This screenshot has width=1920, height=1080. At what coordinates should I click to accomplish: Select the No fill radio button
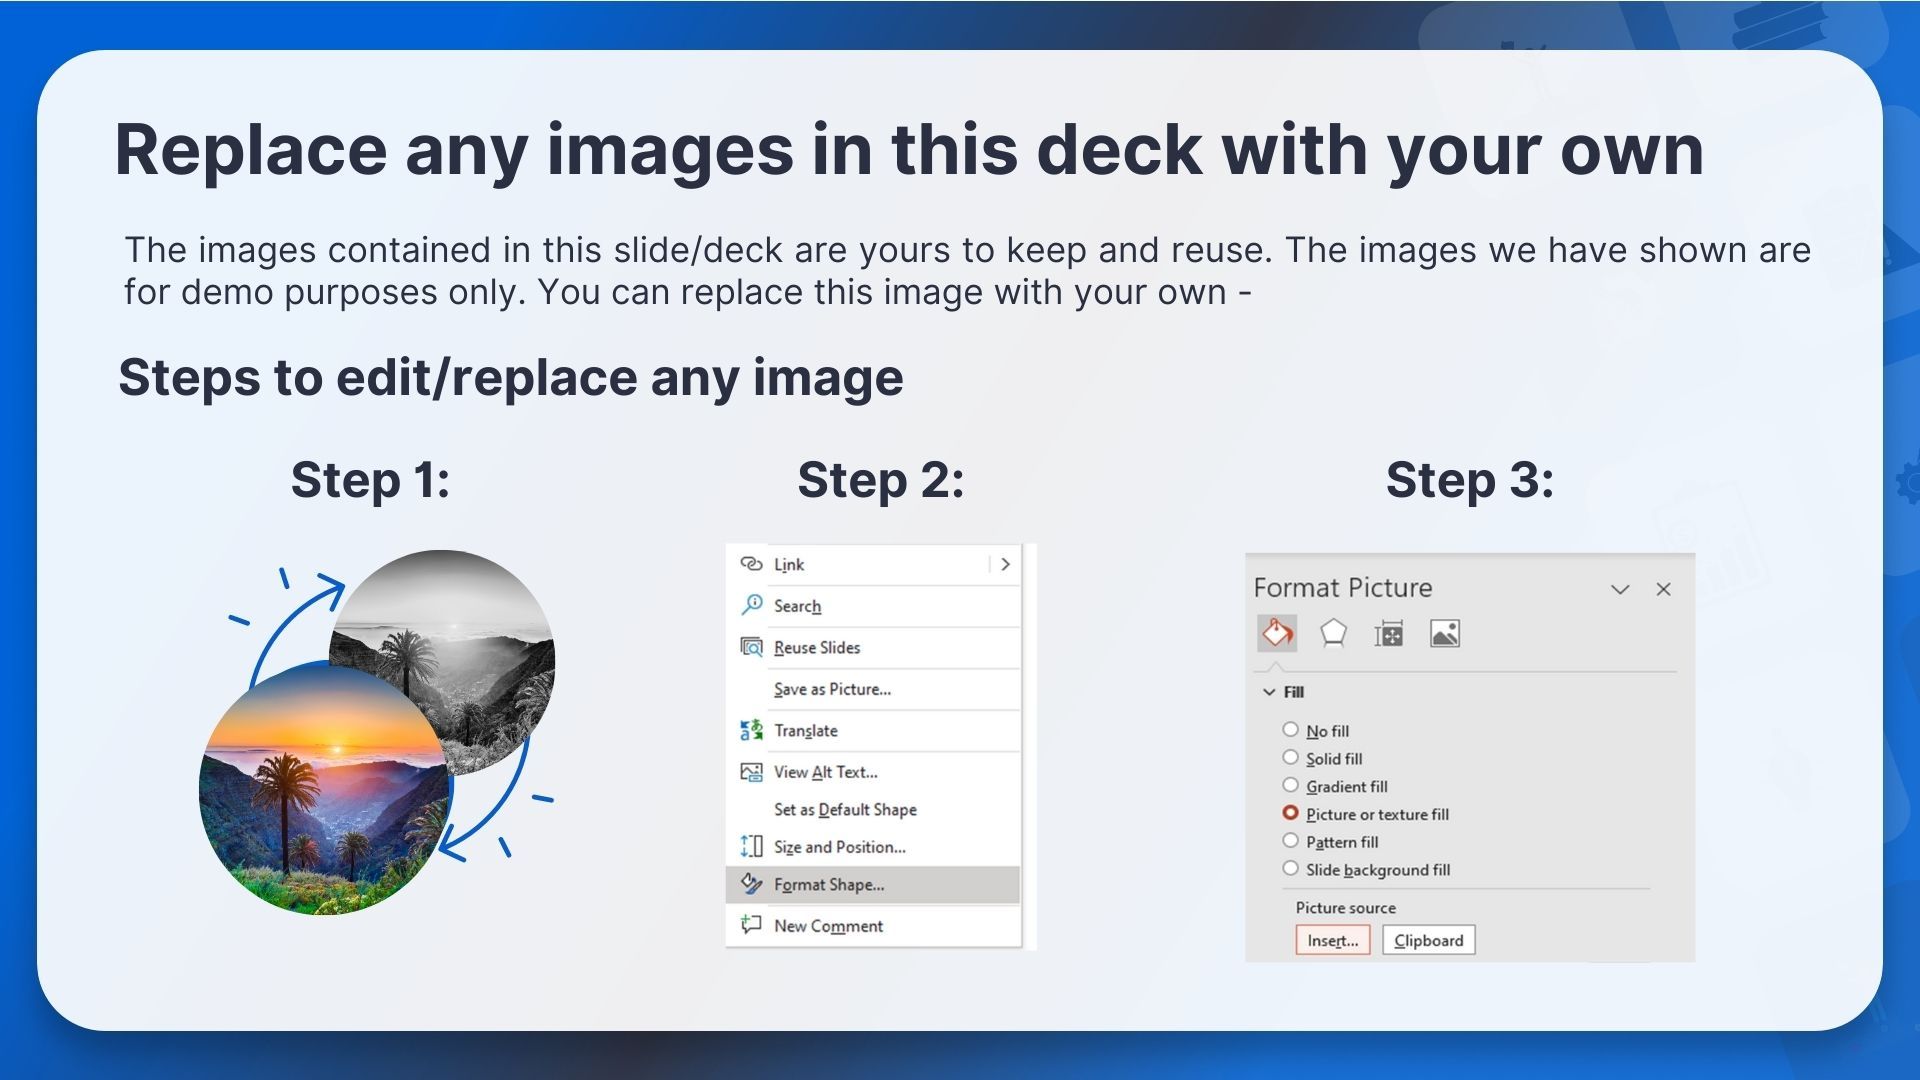point(1290,730)
